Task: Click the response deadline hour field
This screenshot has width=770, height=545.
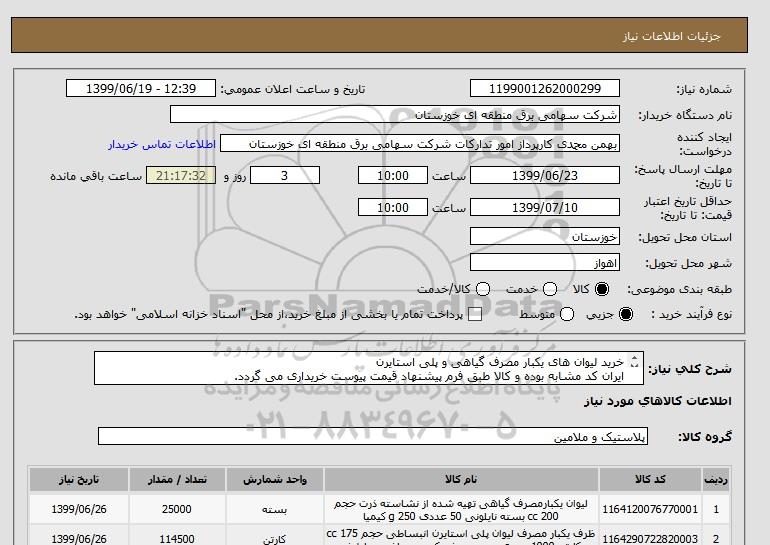Action: (394, 175)
